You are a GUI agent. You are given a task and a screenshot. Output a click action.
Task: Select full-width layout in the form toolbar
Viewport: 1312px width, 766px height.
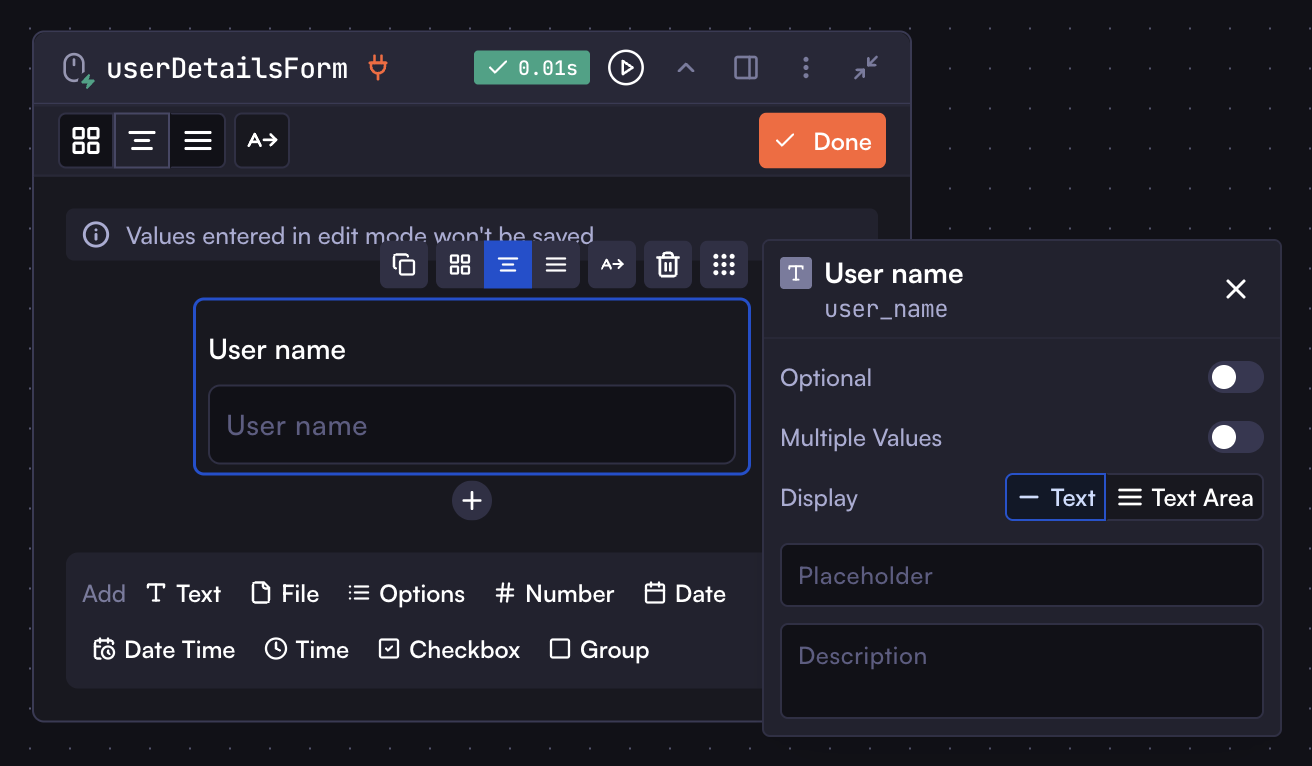click(x=198, y=141)
